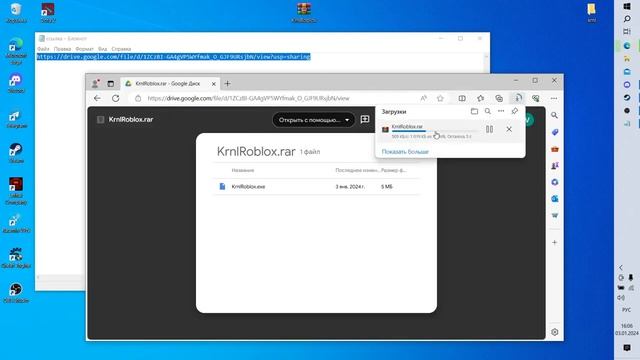
Task: Pause the KrnlRoblox.rar download
Action: (489, 129)
